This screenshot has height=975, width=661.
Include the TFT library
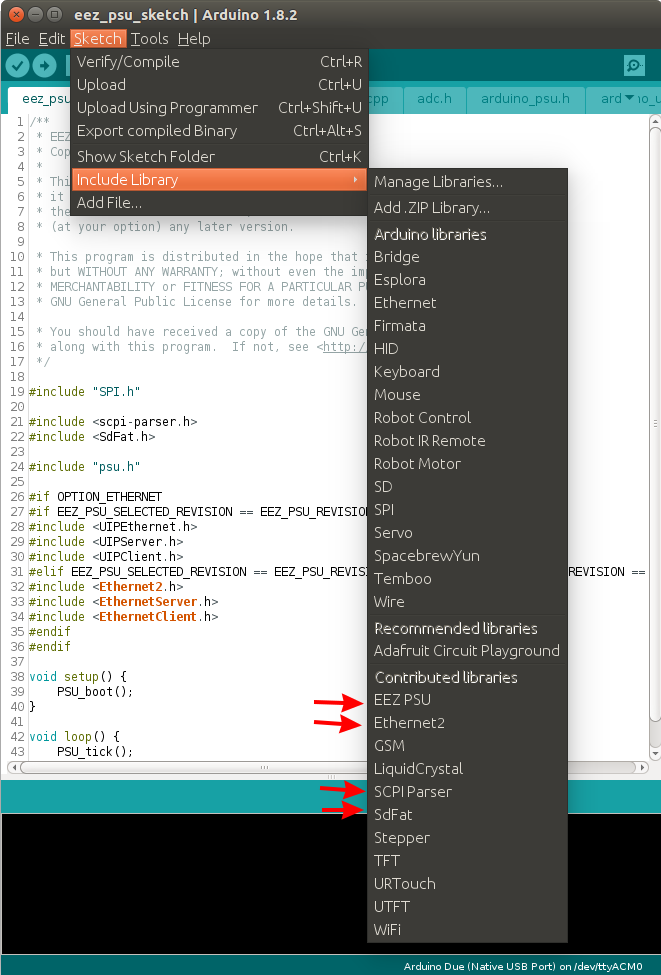click(468, 861)
